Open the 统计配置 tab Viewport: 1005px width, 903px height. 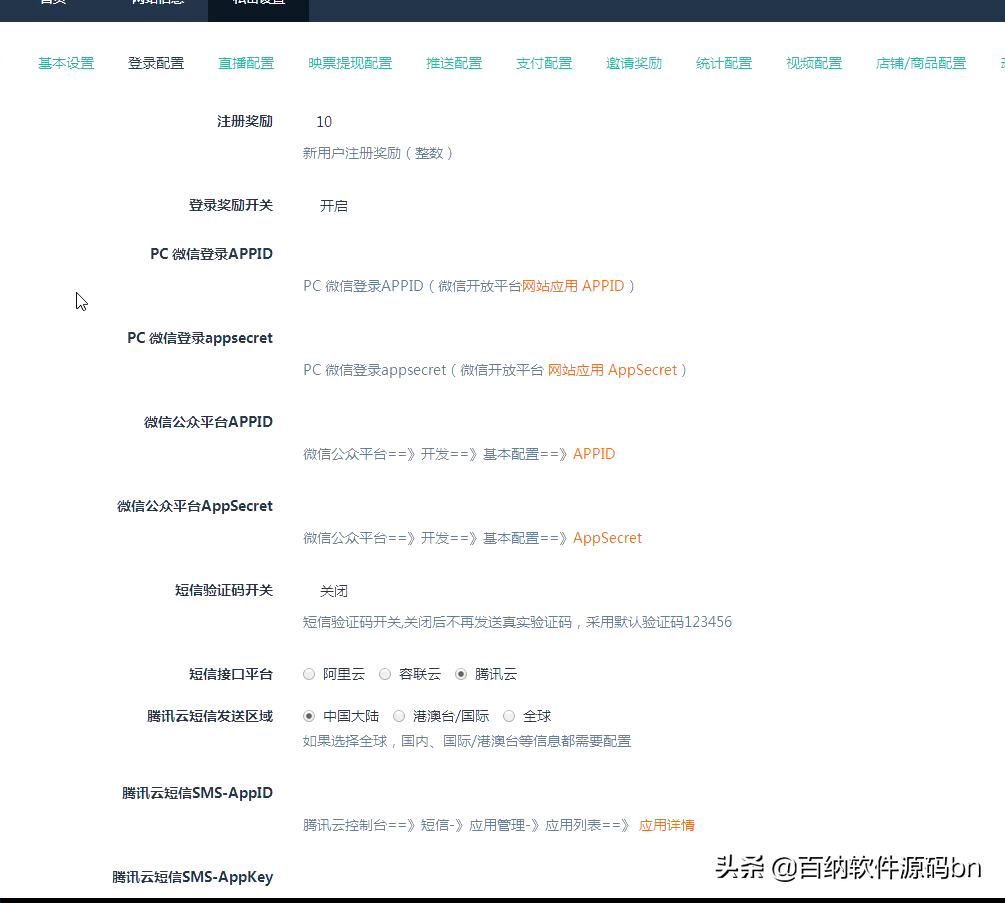pyautogui.click(x=724, y=63)
